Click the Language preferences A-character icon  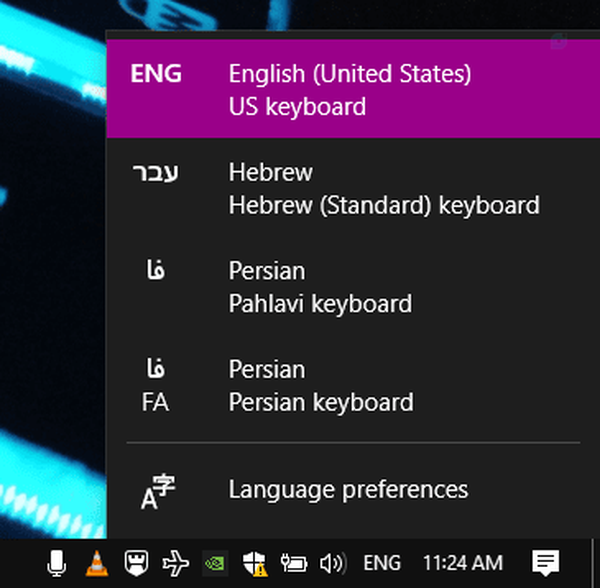[x=157, y=492]
